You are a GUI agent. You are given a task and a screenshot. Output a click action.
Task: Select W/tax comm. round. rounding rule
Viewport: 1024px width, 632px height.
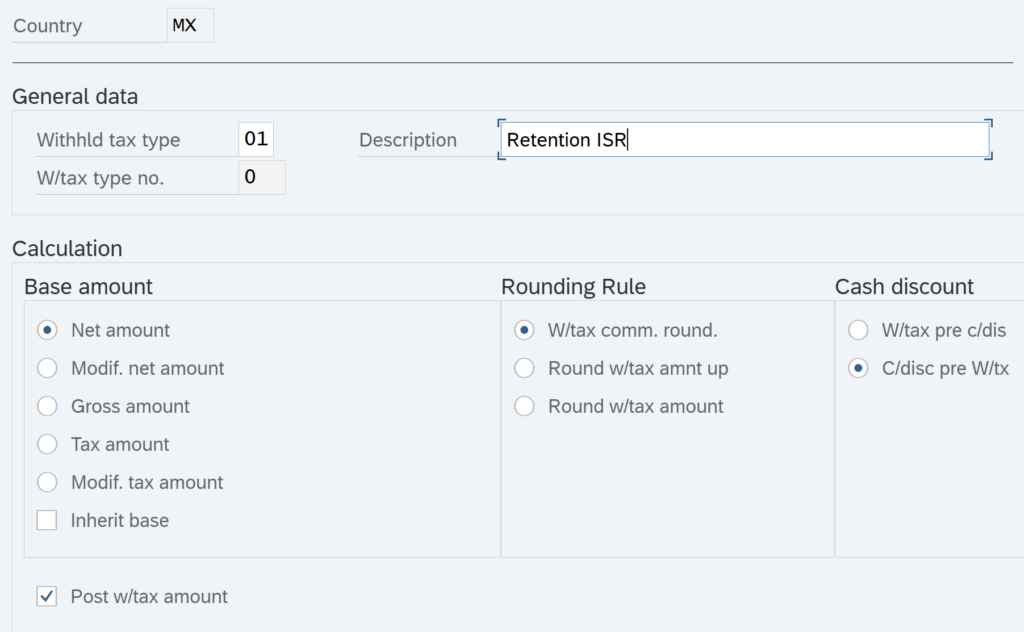(524, 330)
